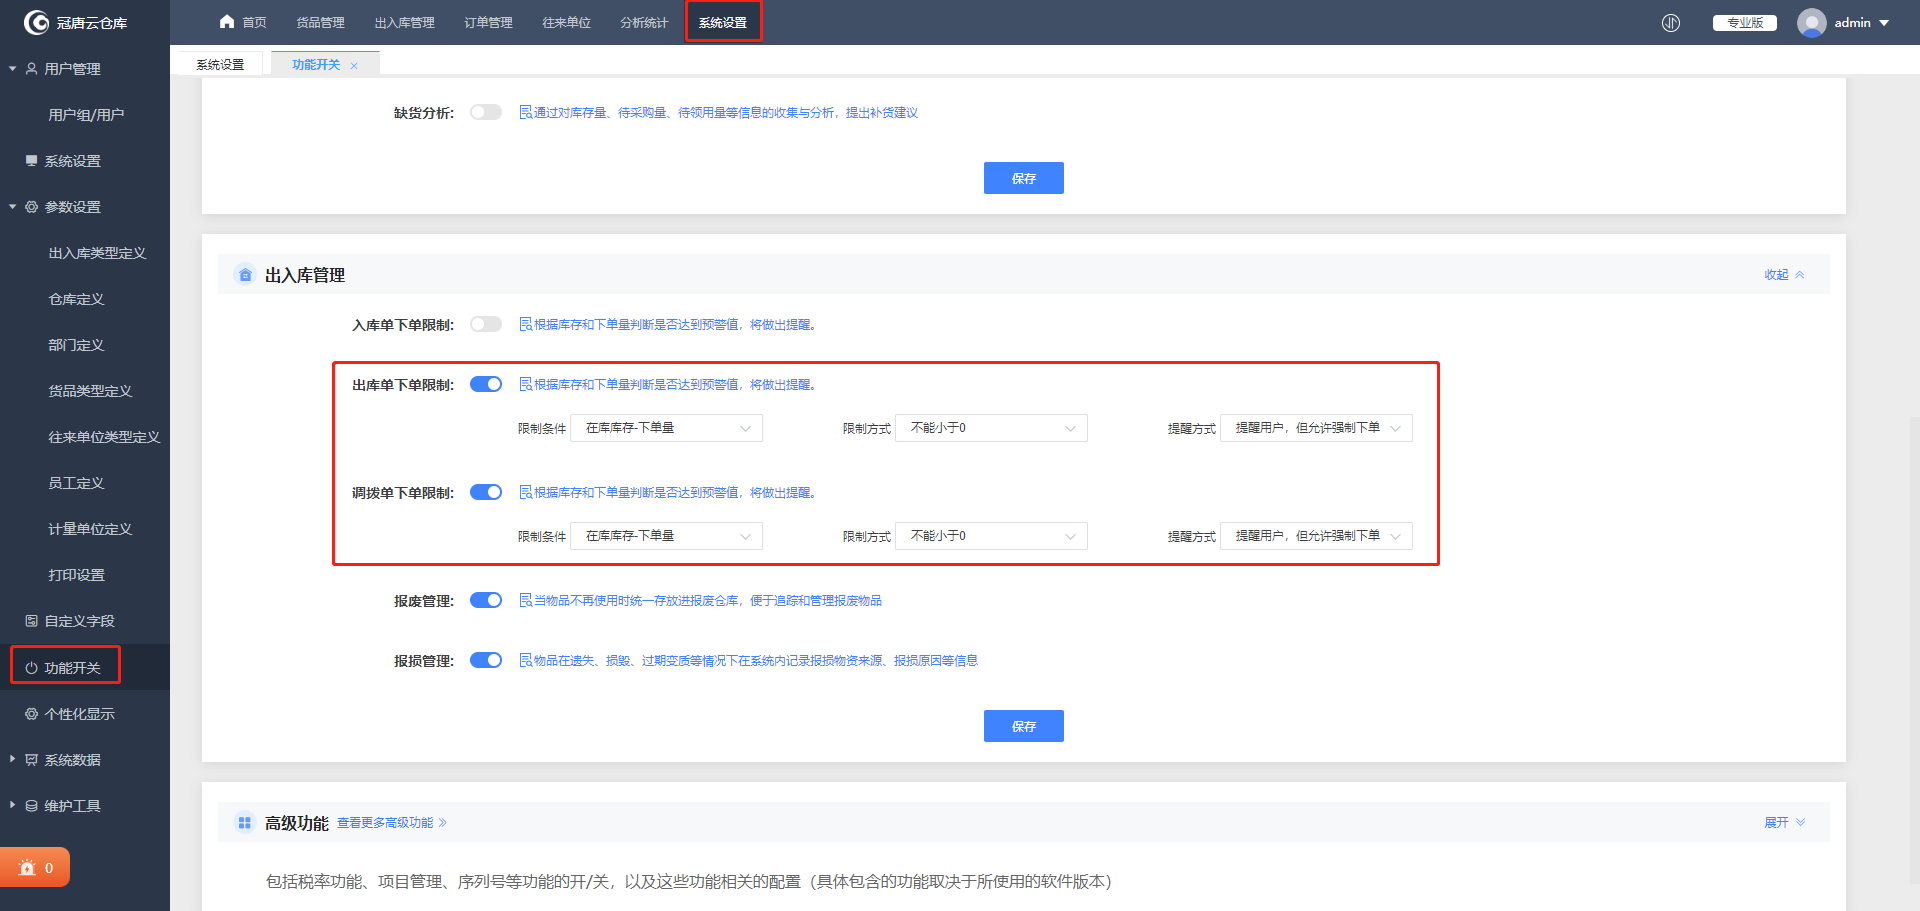Image resolution: width=1920 pixels, height=911 pixels.
Task: Click the monitor icon of 系统设置 sidebar
Action: coord(31,161)
